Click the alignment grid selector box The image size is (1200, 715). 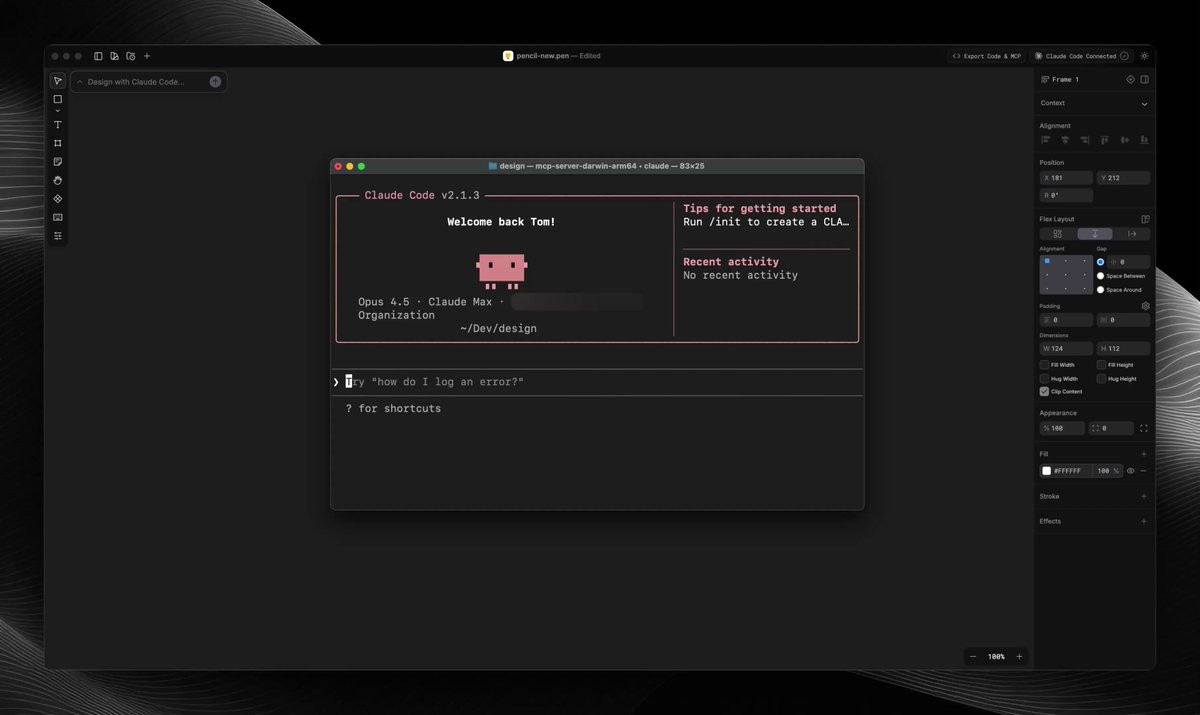coord(1066,274)
